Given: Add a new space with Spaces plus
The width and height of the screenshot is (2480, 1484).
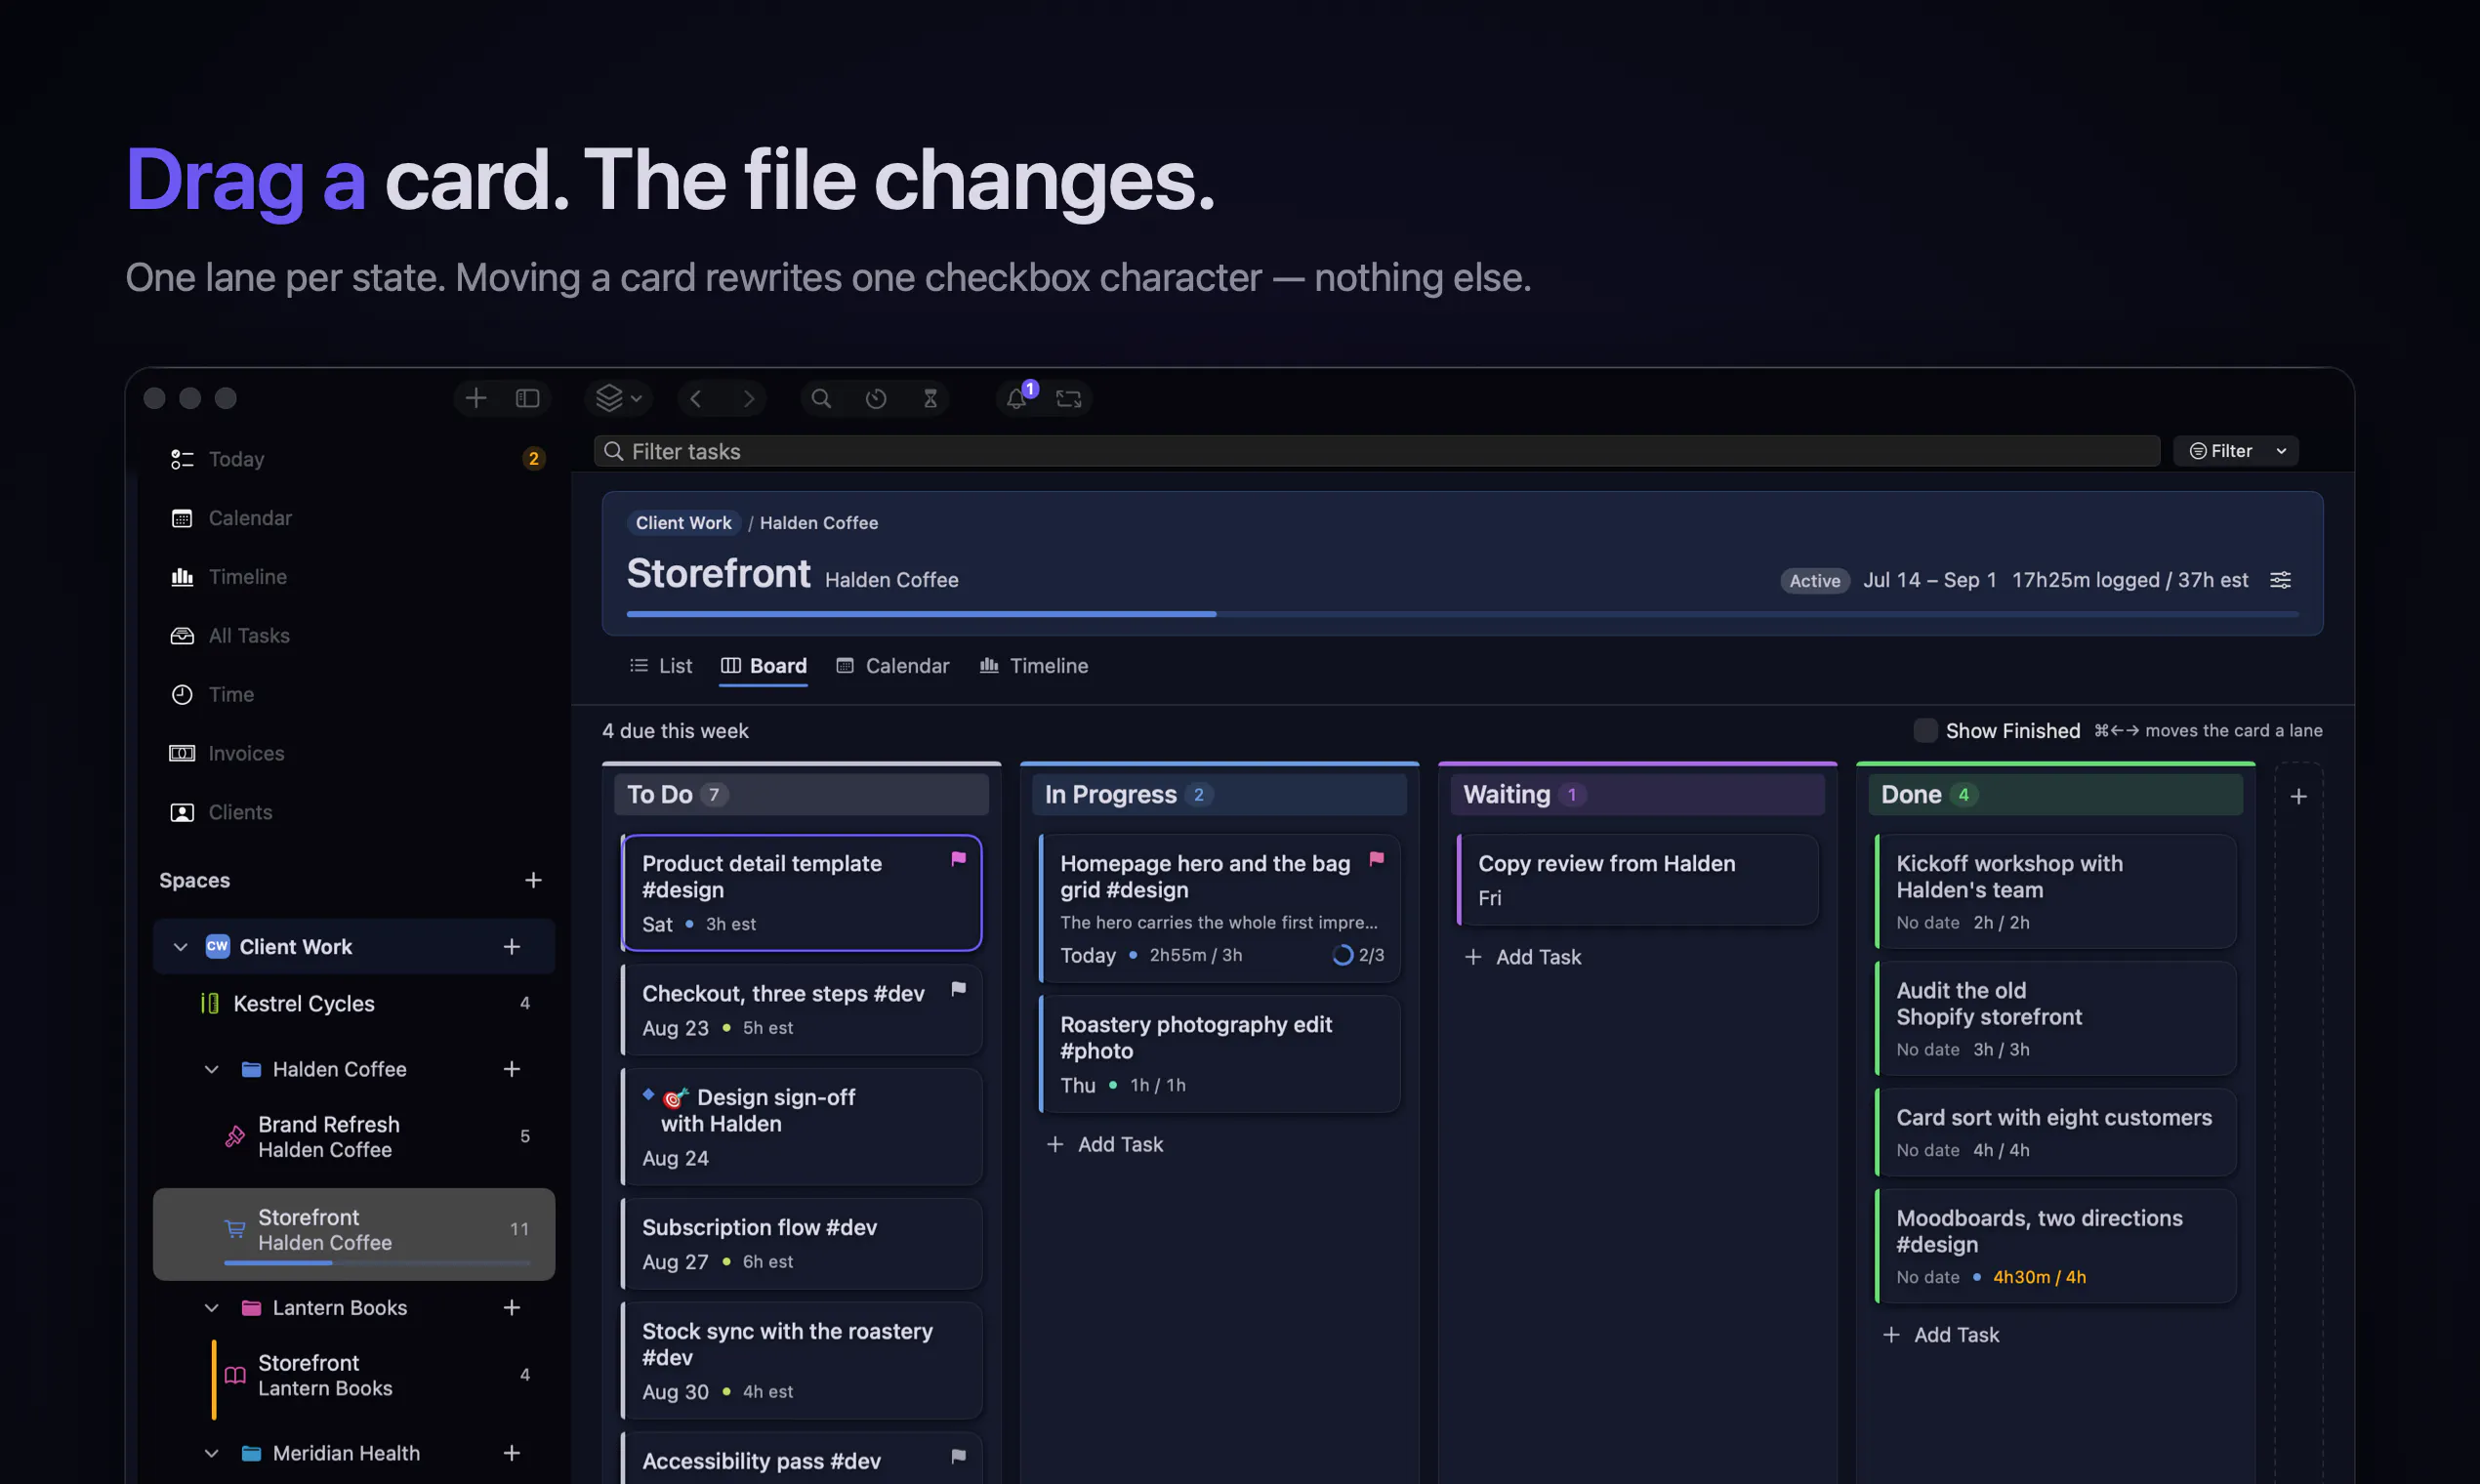Looking at the screenshot, I should coord(533,880).
